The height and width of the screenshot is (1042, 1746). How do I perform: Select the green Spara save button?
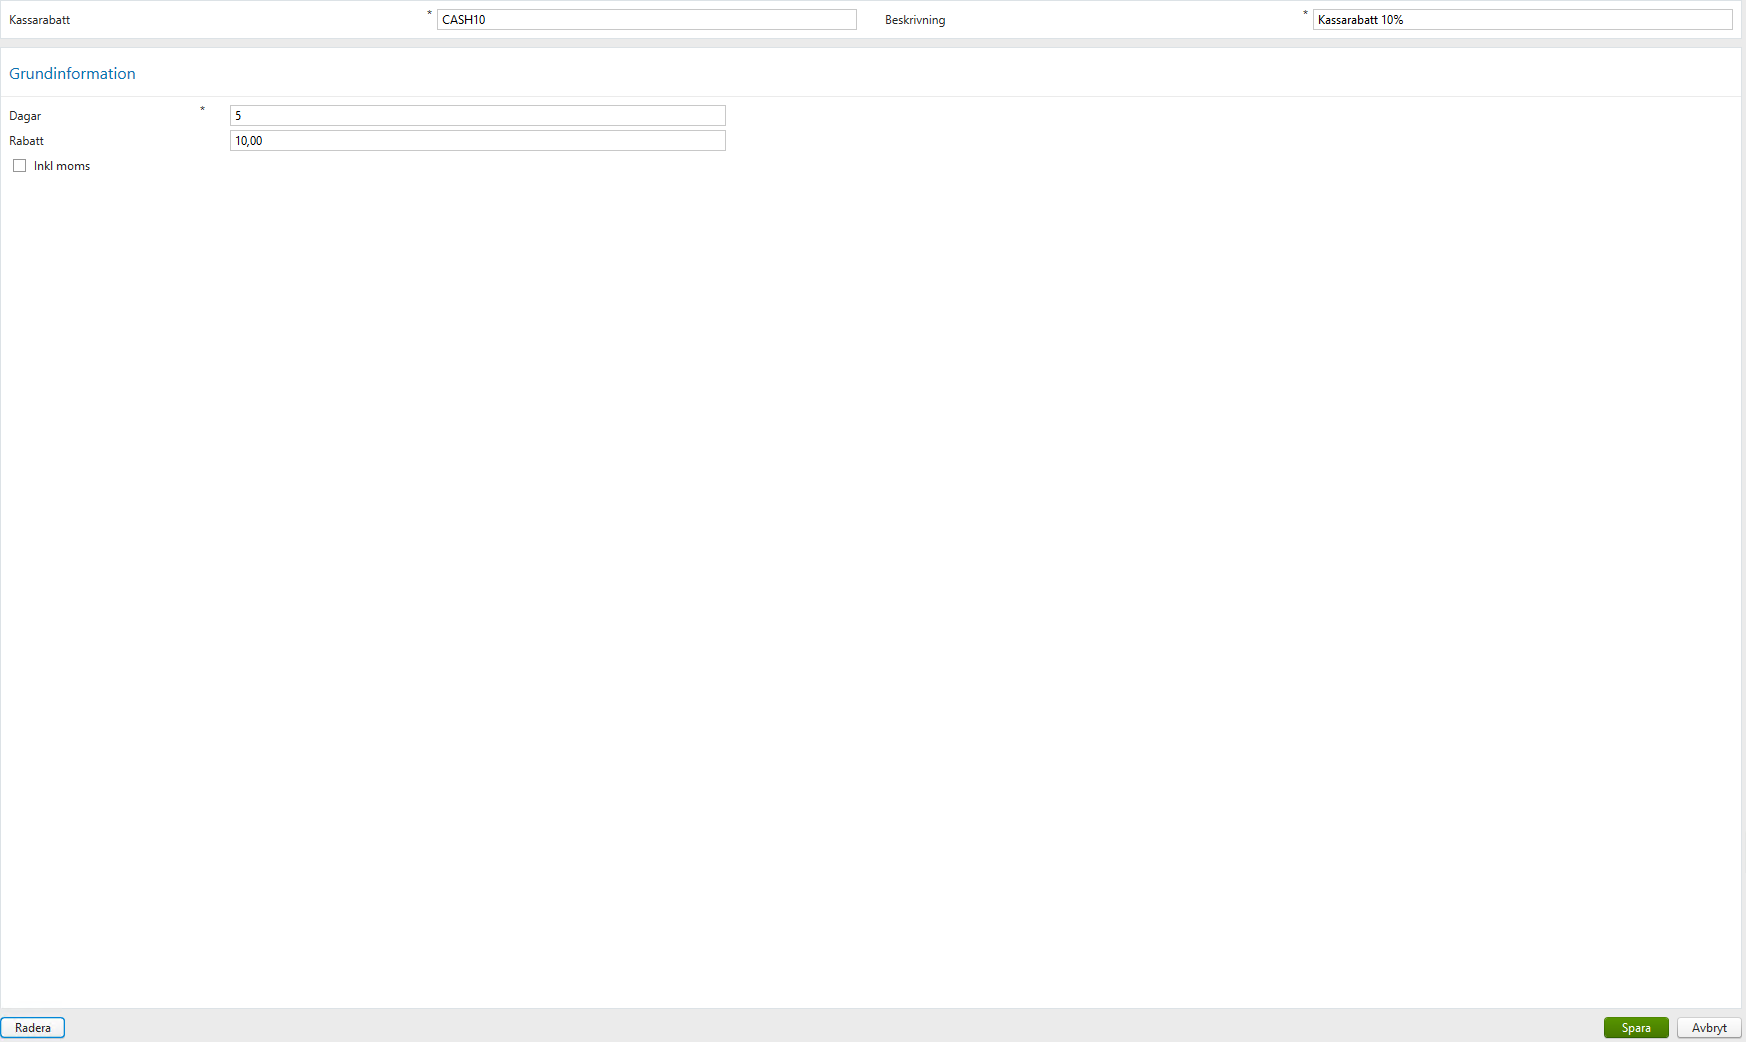tap(1636, 1027)
